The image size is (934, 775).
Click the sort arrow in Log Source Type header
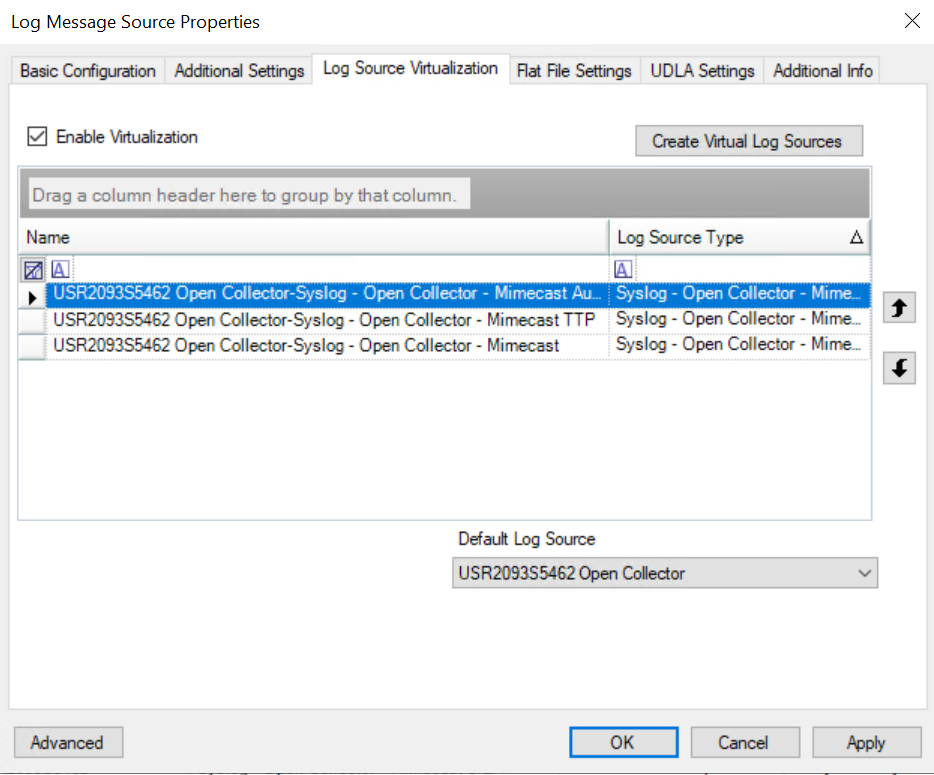point(856,237)
